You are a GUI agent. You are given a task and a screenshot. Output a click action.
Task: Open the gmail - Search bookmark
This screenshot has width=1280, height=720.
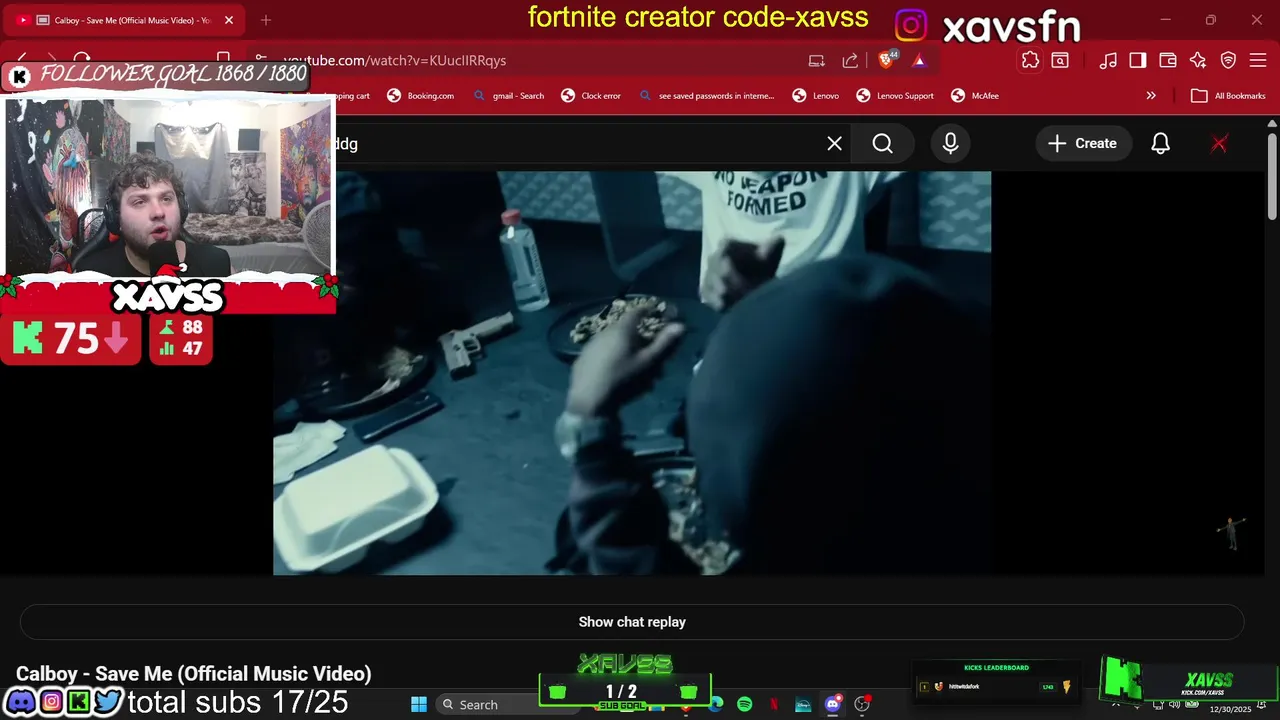(x=508, y=96)
